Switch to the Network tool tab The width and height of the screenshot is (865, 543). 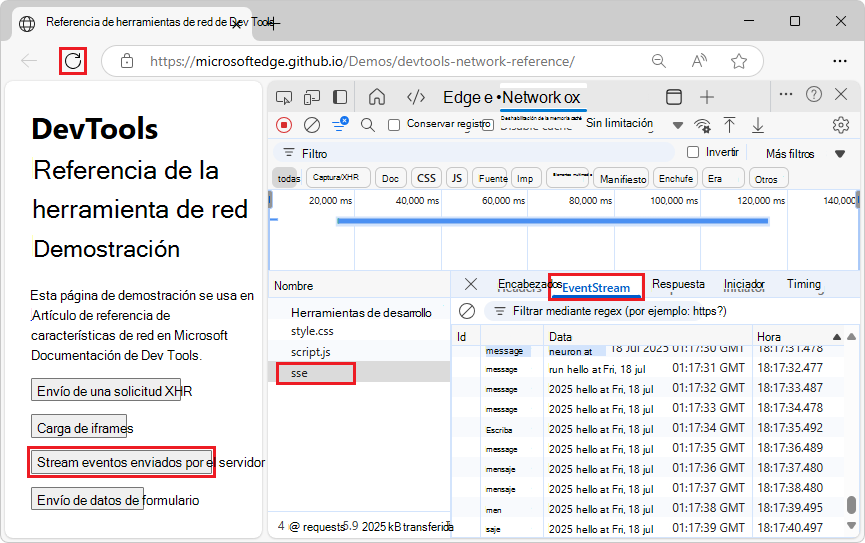pos(541,98)
